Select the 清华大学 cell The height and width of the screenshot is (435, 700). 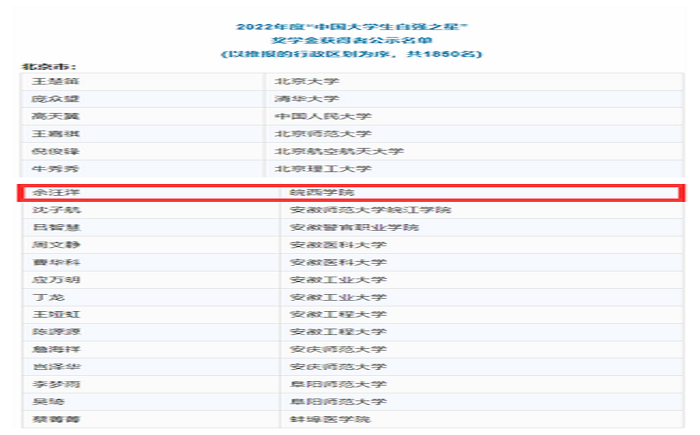pos(300,98)
